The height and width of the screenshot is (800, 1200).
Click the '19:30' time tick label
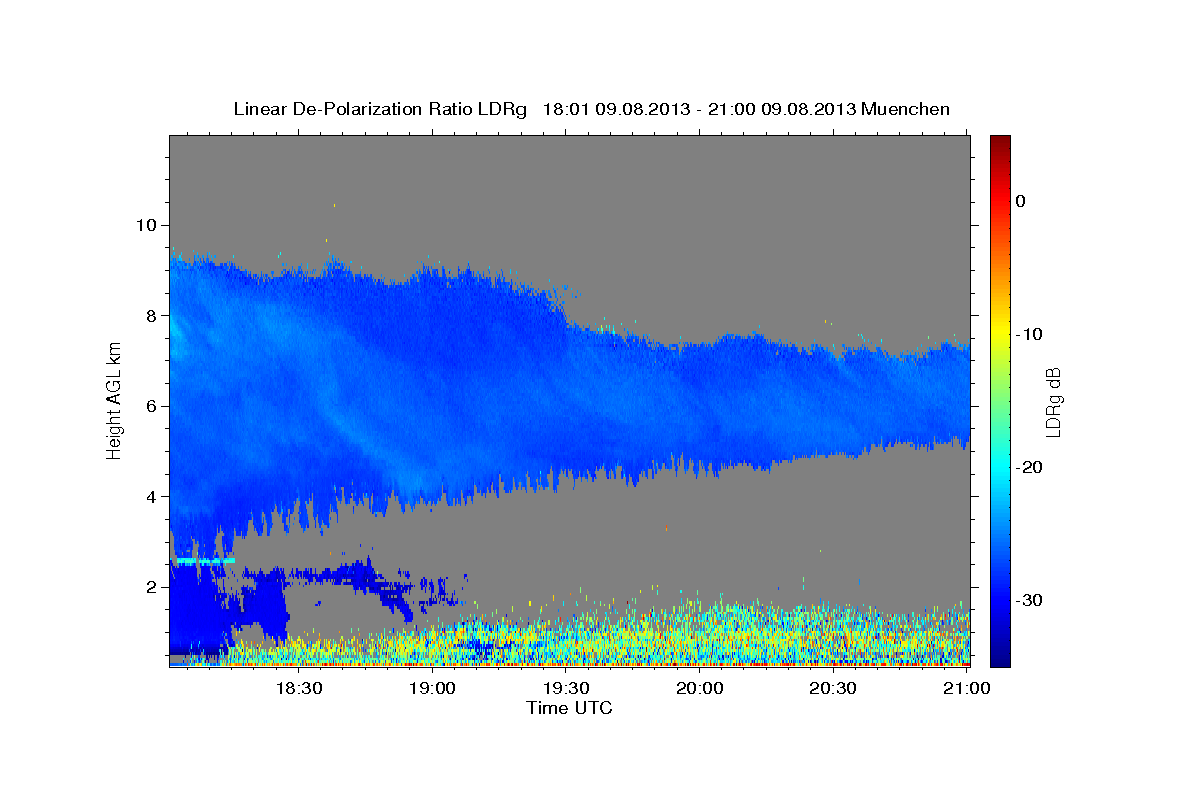click(x=566, y=689)
